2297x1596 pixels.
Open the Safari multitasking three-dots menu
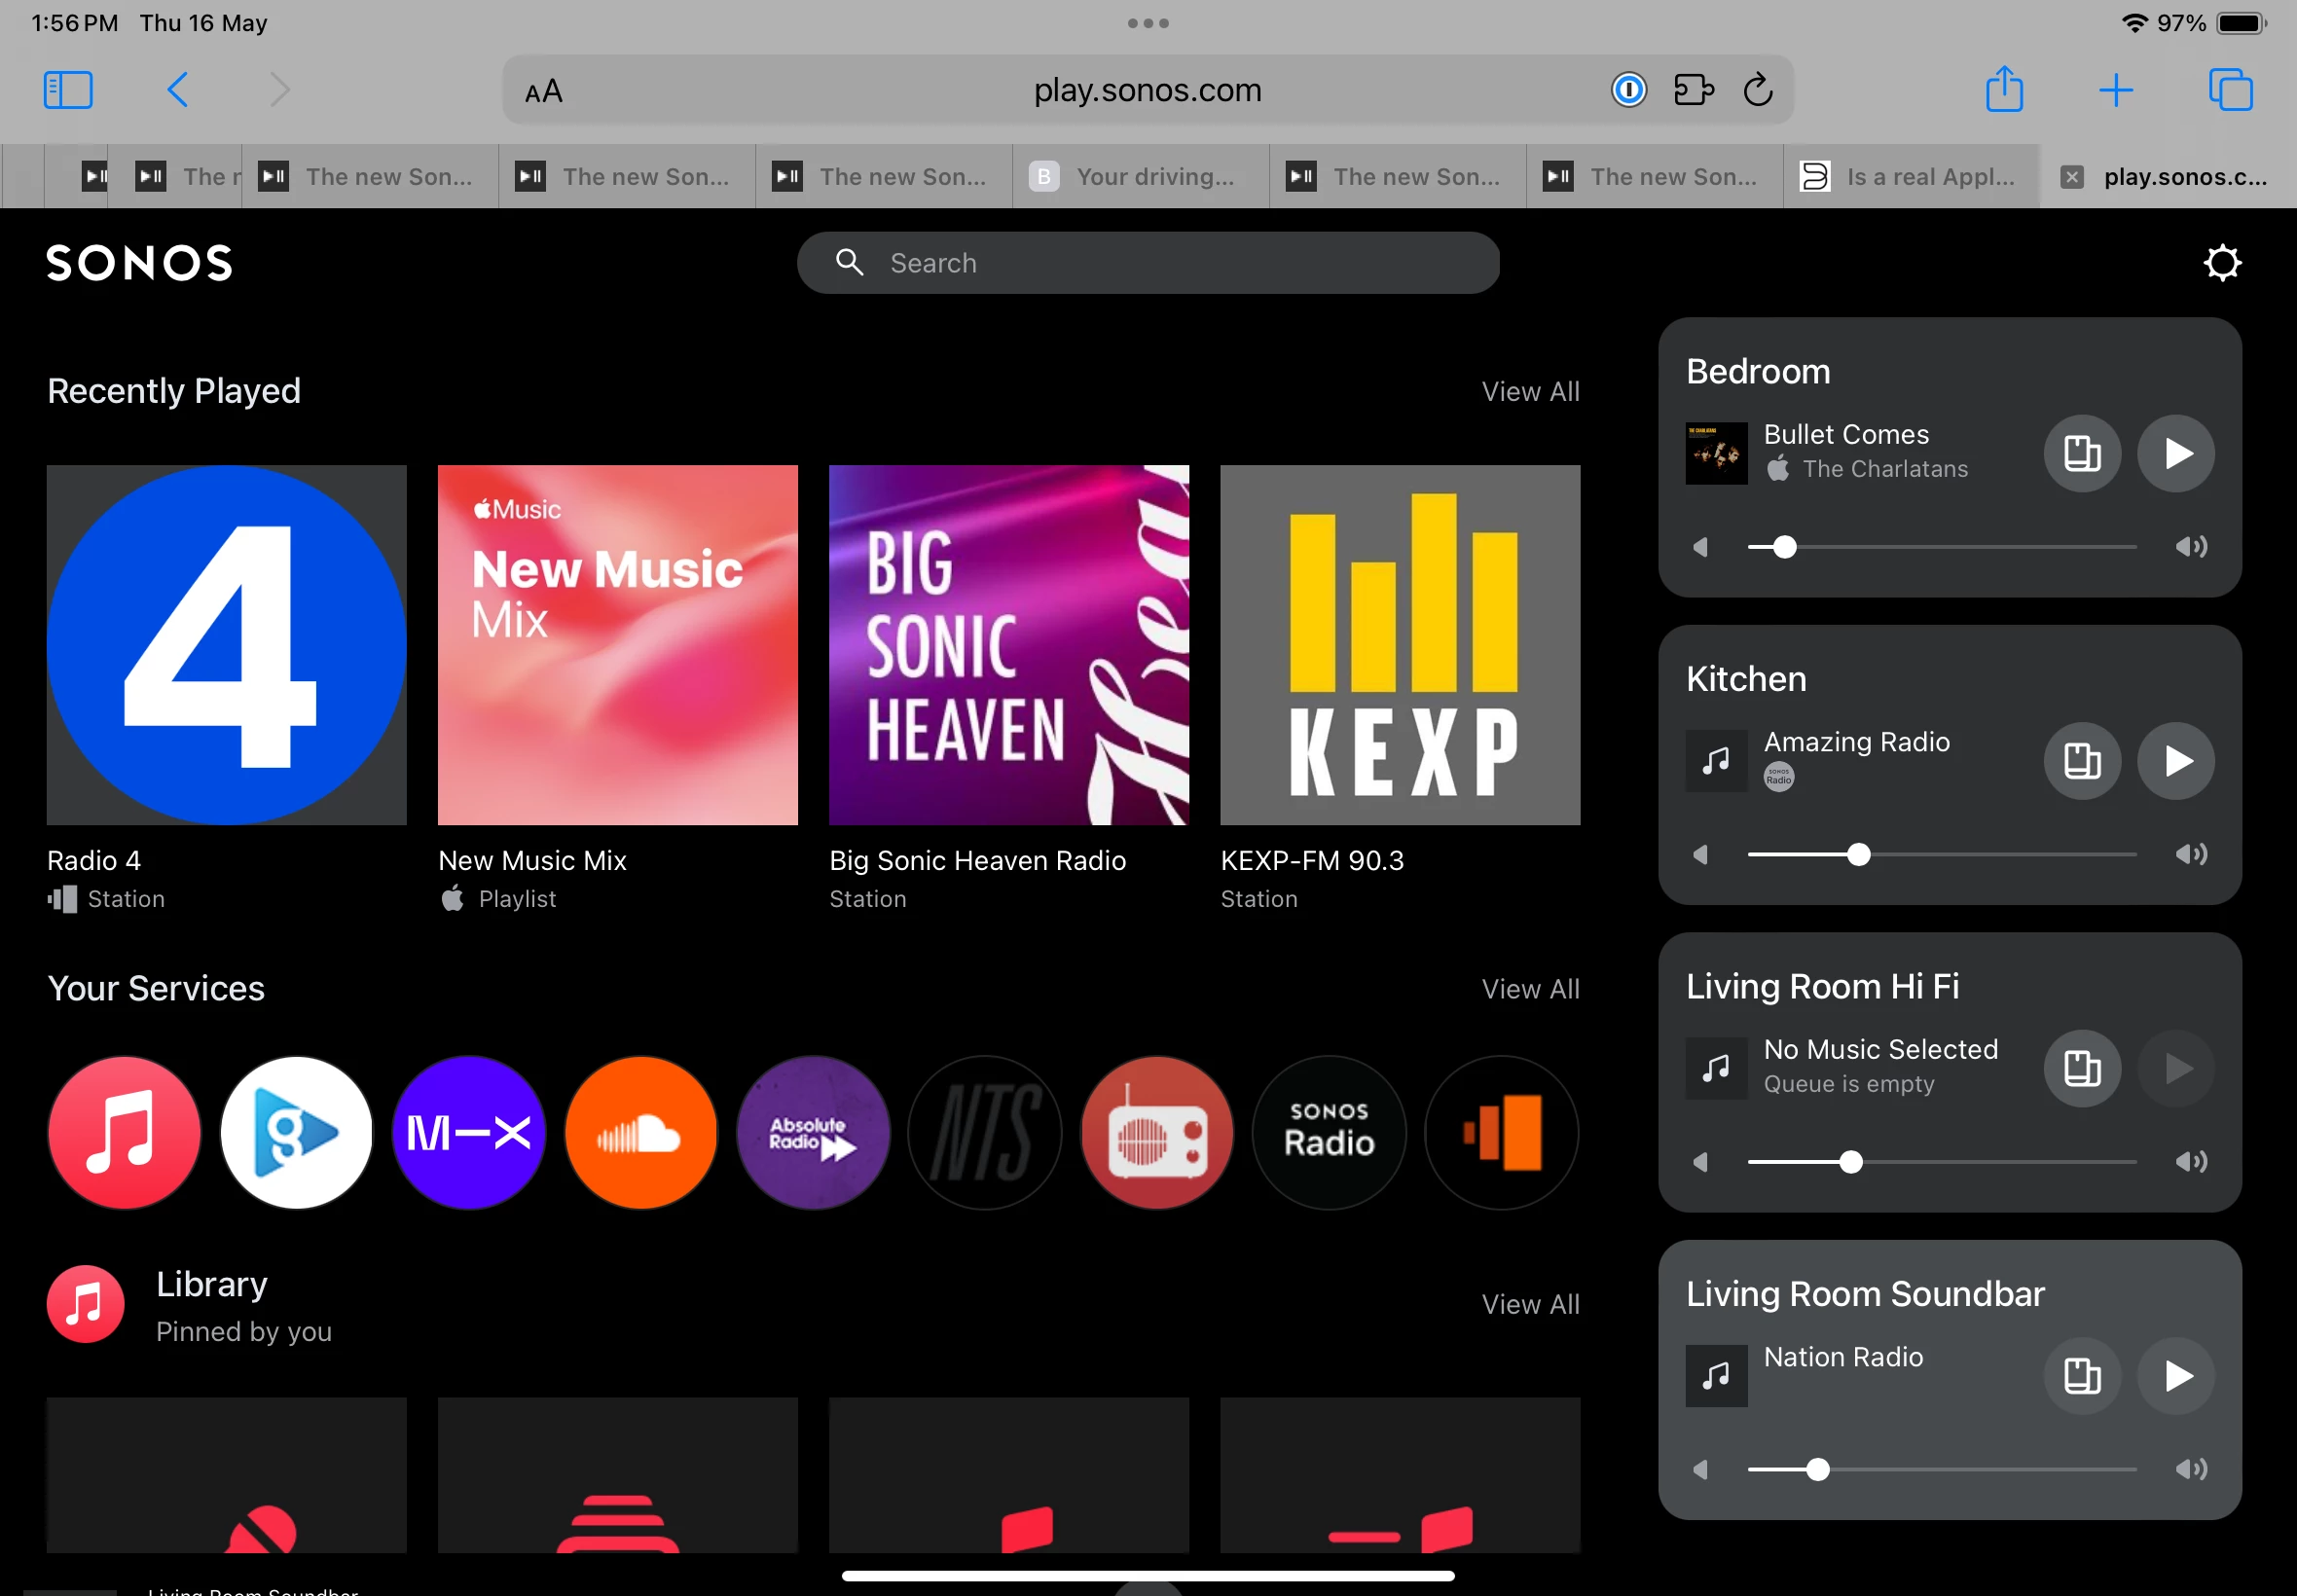coord(1148,23)
